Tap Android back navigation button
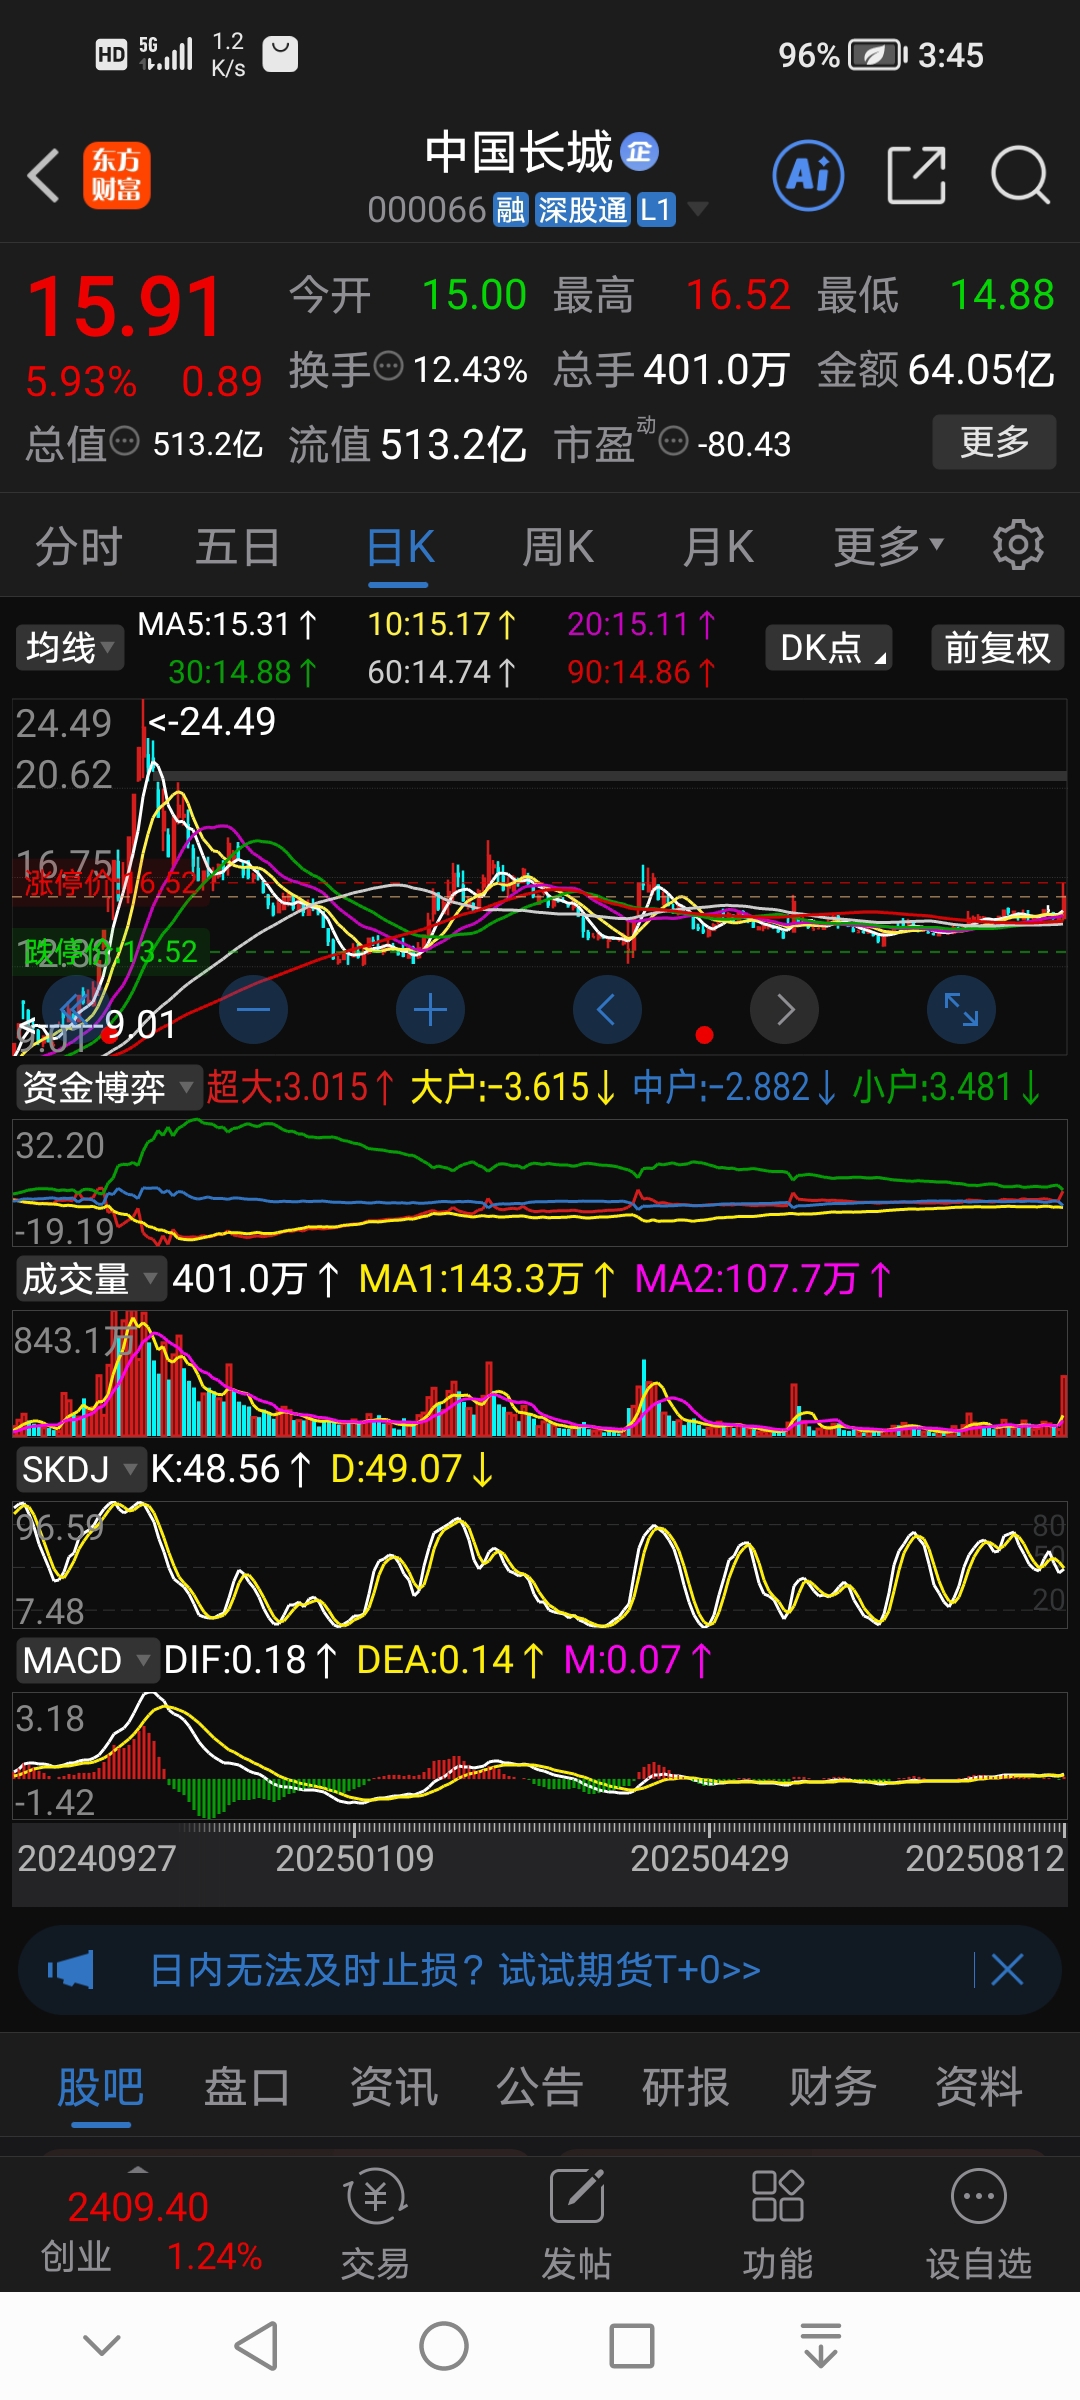This screenshot has width=1080, height=2400. tap(256, 2346)
